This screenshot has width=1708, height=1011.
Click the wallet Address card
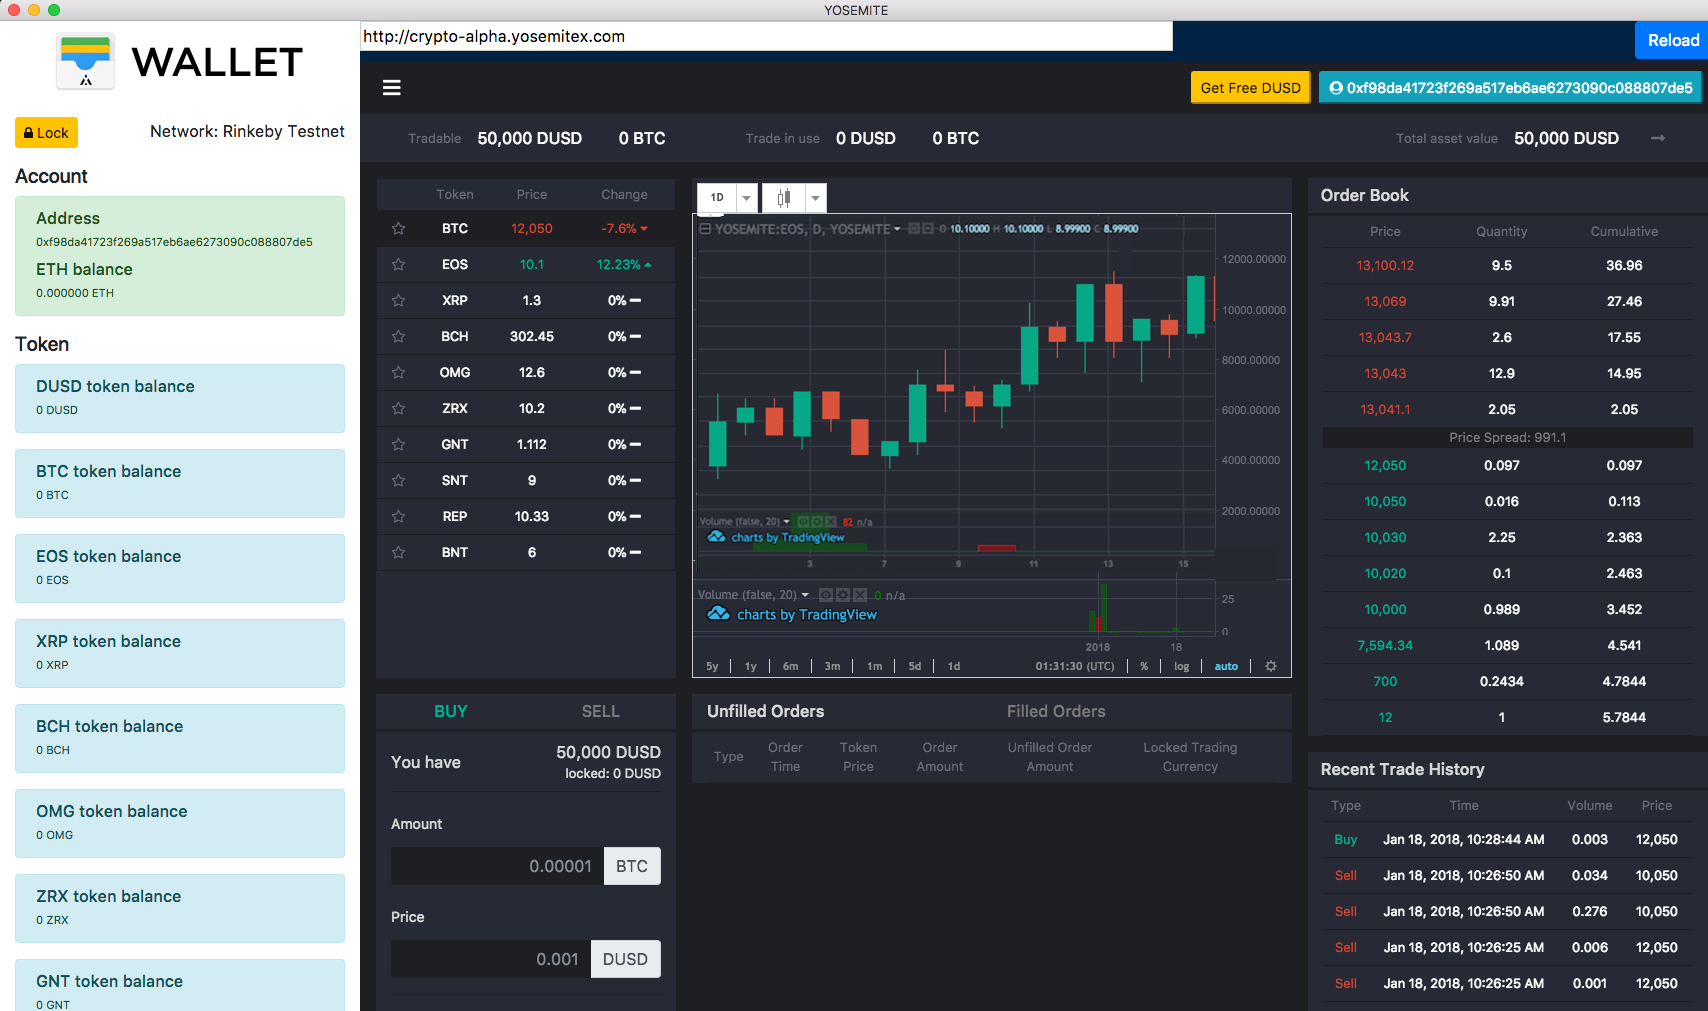[x=180, y=256]
